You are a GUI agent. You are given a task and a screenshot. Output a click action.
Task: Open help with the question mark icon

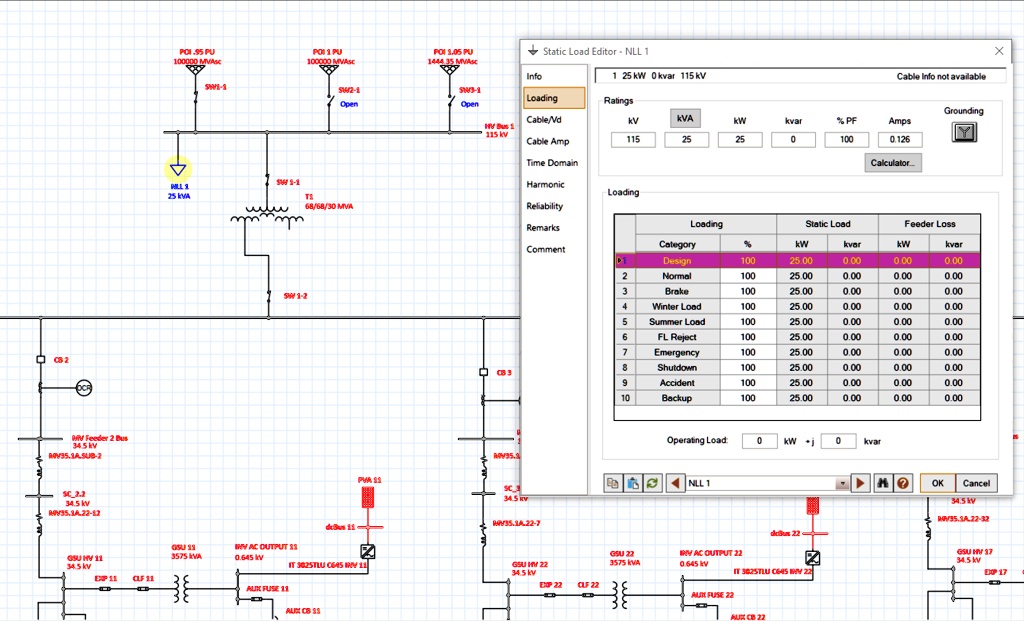pyautogui.click(x=903, y=483)
